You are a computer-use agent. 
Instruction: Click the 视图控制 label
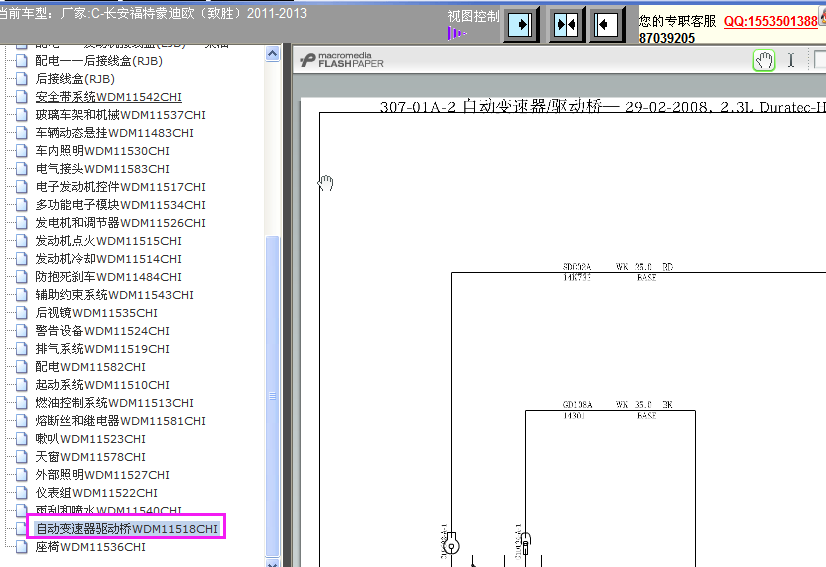(x=473, y=16)
